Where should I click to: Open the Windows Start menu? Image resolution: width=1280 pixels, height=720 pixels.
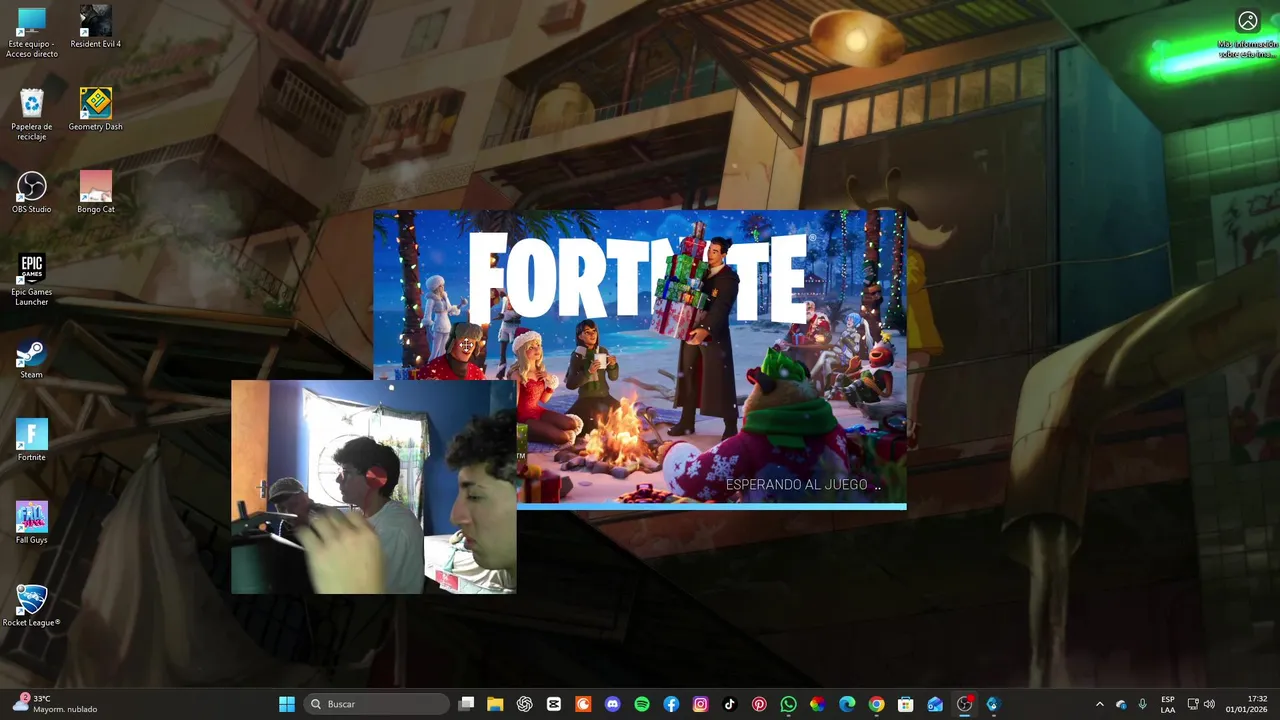point(287,704)
